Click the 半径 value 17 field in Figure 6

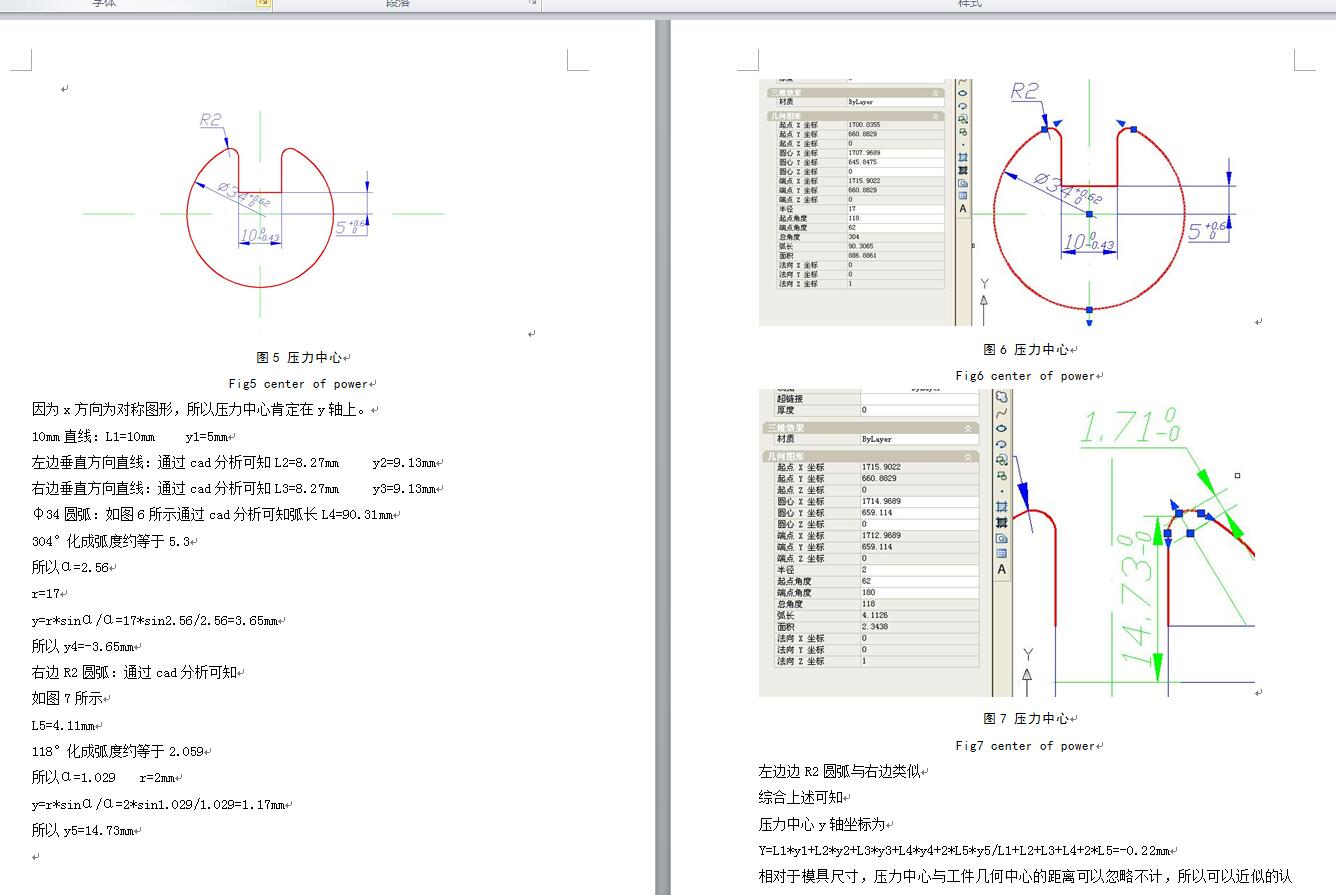(x=894, y=209)
